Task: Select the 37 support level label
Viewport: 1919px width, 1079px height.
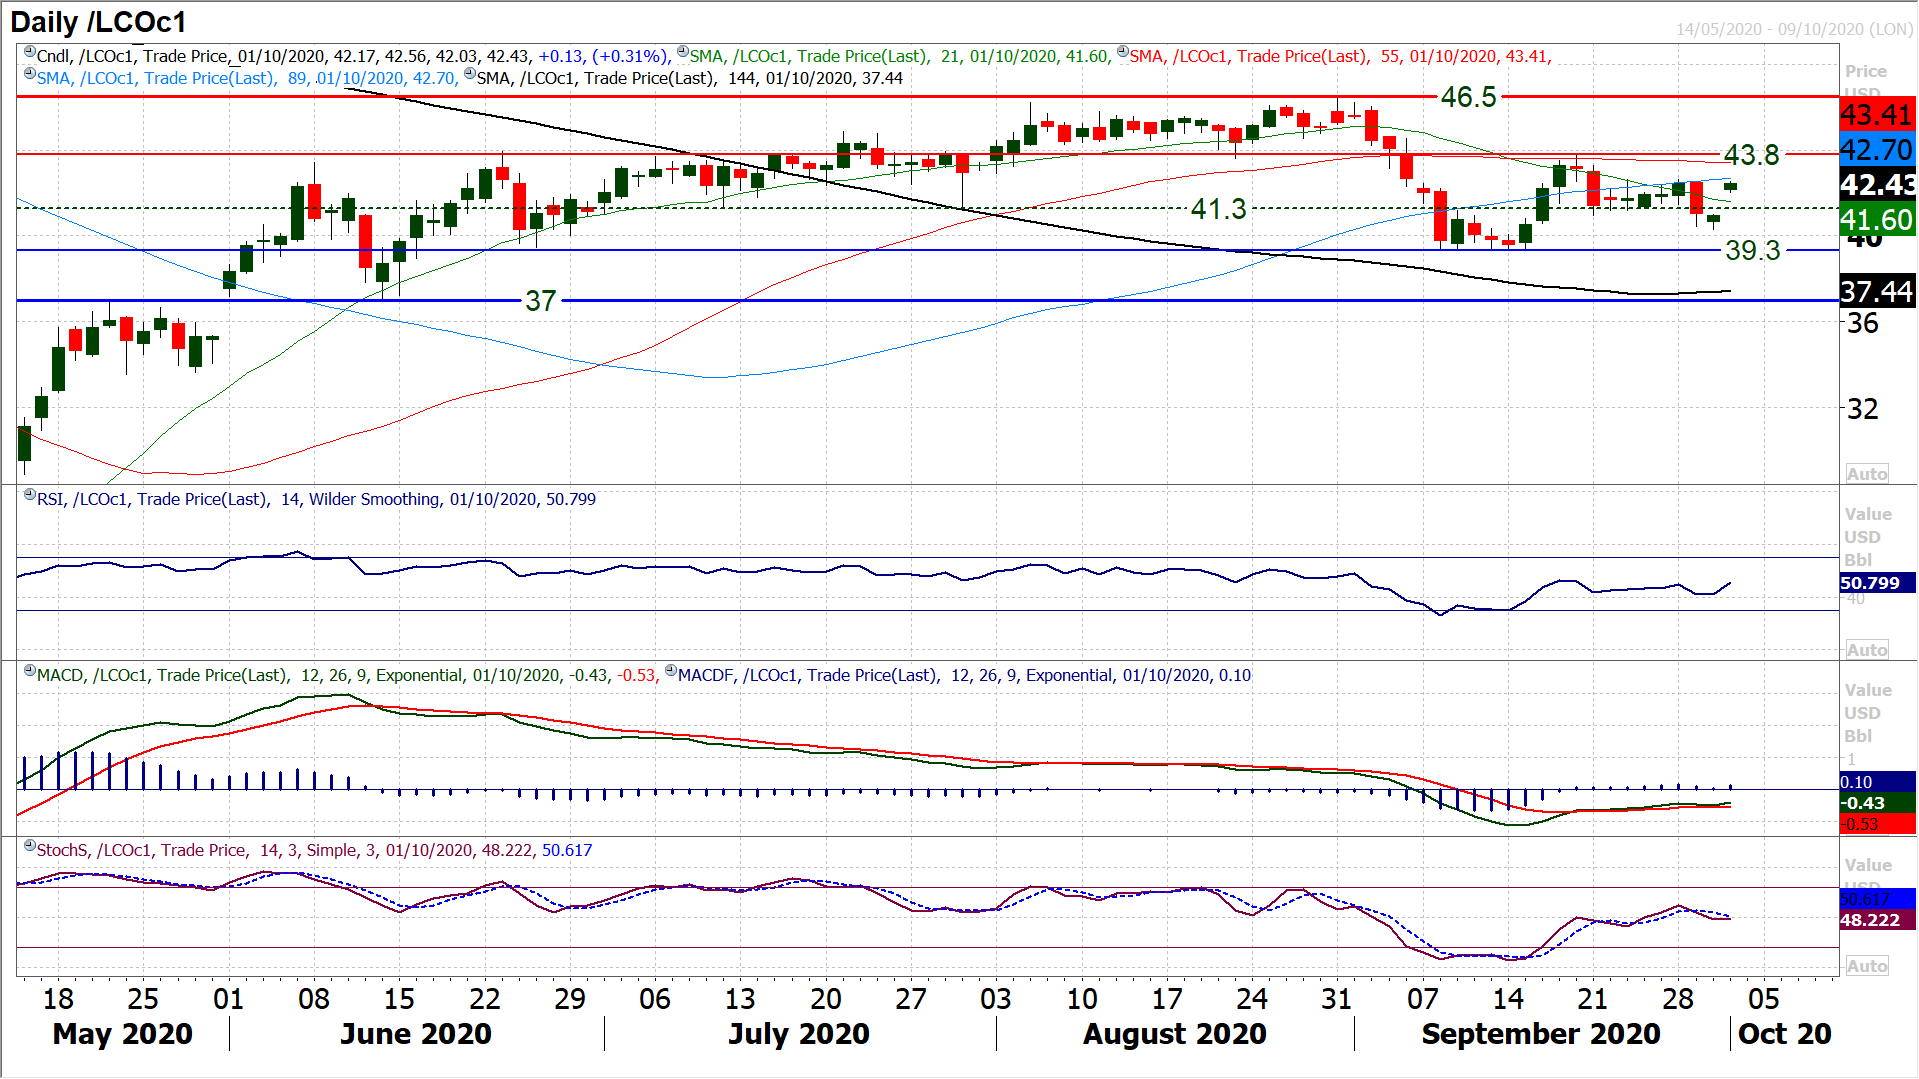Action: 540,301
